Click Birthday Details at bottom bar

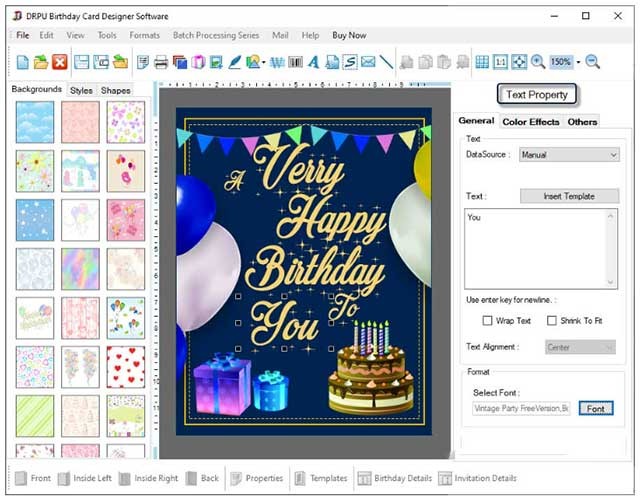pyautogui.click(x=395, y=478)
